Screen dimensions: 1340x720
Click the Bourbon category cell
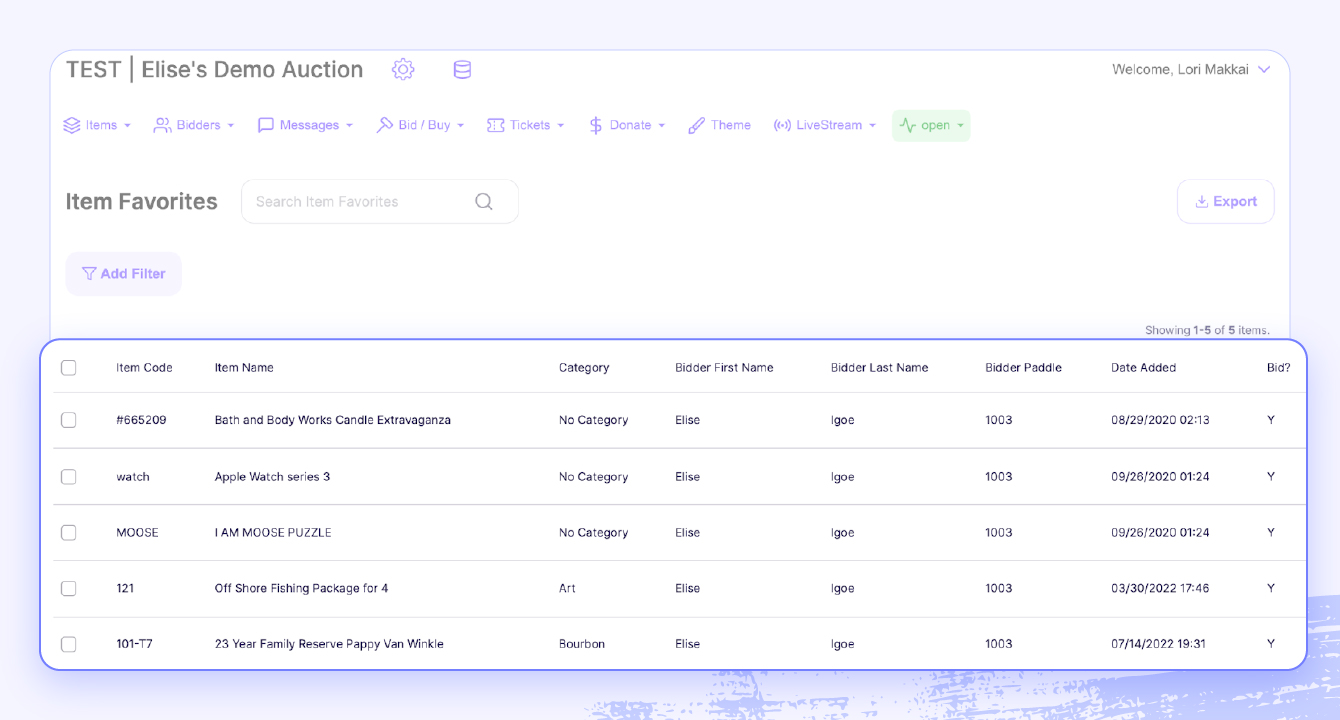(x=582, y=644)
